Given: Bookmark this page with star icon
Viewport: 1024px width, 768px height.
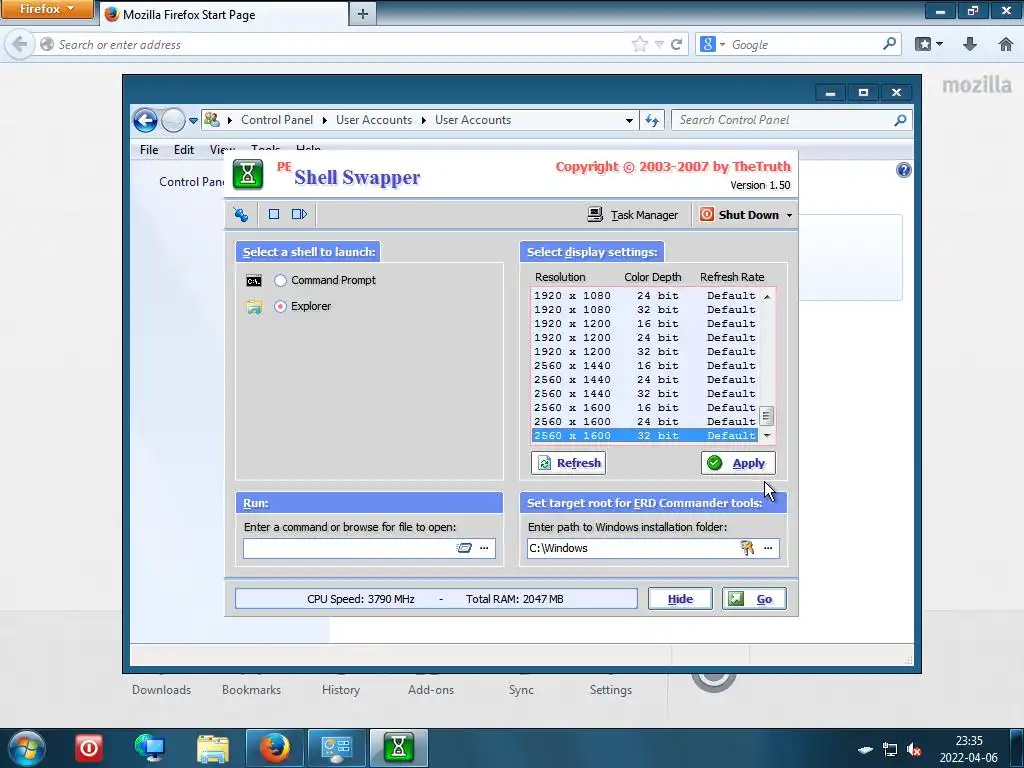Looking at the screenshot, I should coord(640,44).
